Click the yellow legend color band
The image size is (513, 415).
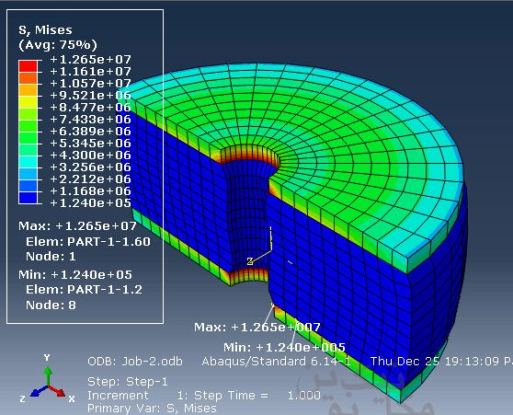pos(28,102)
